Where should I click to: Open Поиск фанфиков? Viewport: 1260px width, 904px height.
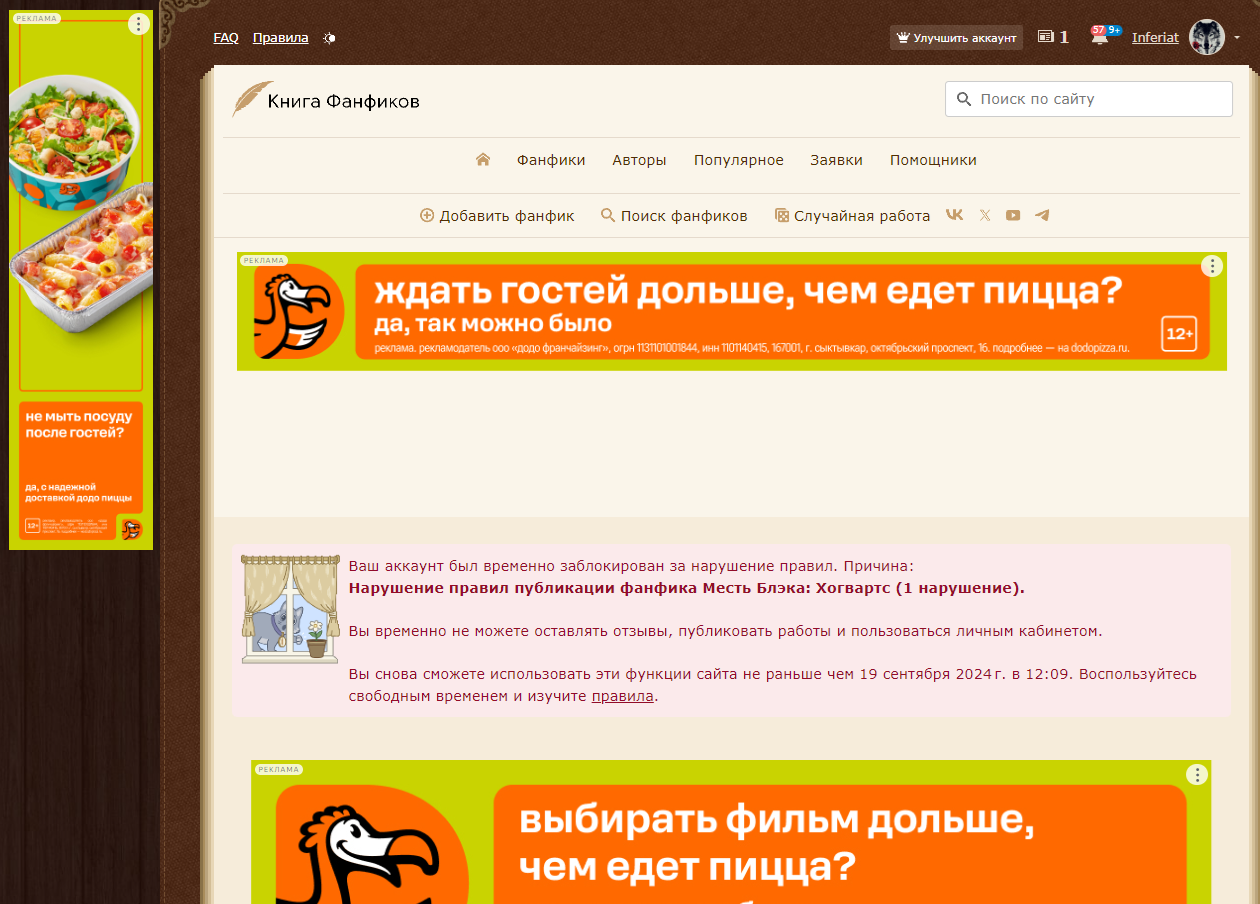coord(674,216)
